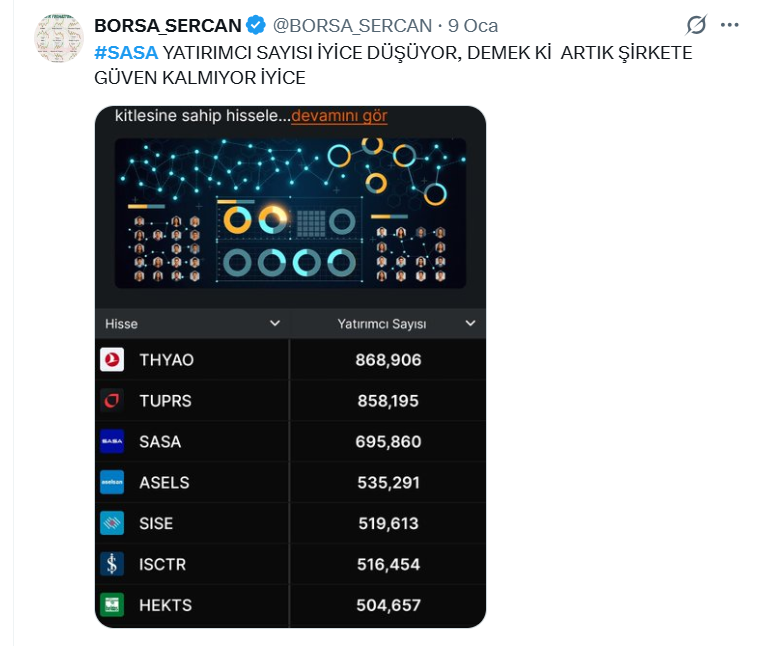Expand the Hisse column dropdown arrow
This screenshot has height=646, width=759.
coord(275,324)
